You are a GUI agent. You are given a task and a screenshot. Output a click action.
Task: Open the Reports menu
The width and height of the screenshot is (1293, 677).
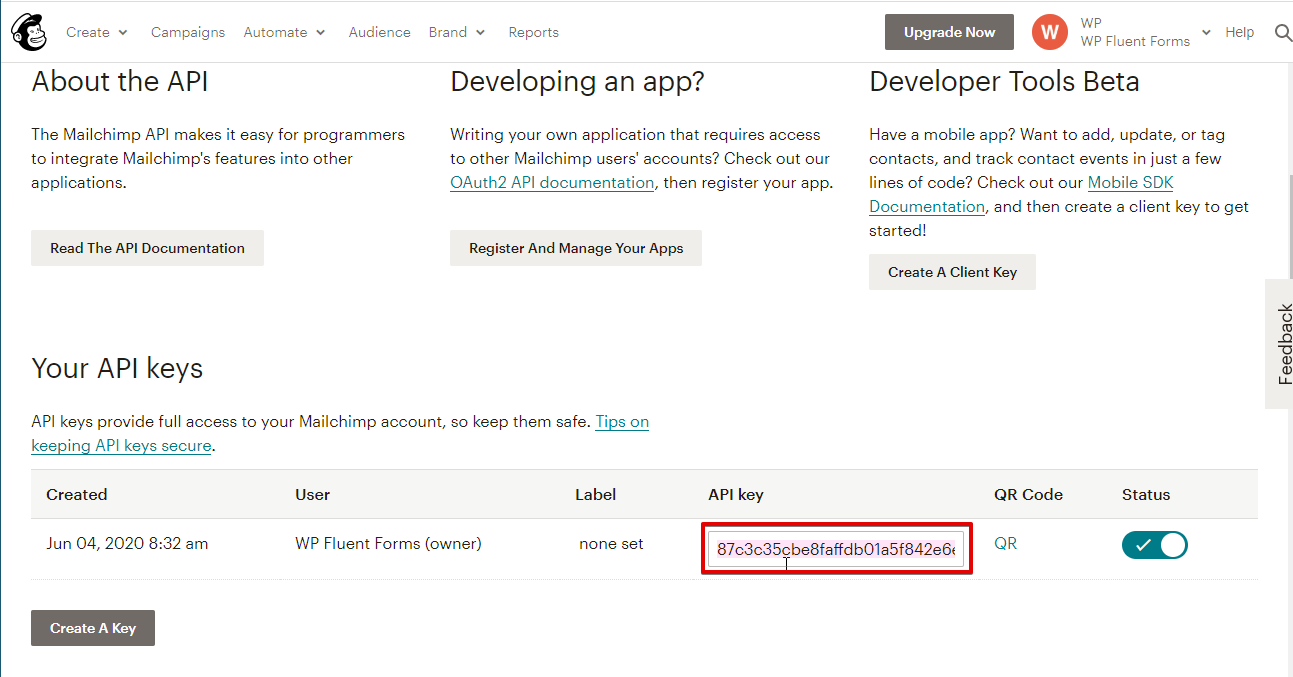click(533, 32)
